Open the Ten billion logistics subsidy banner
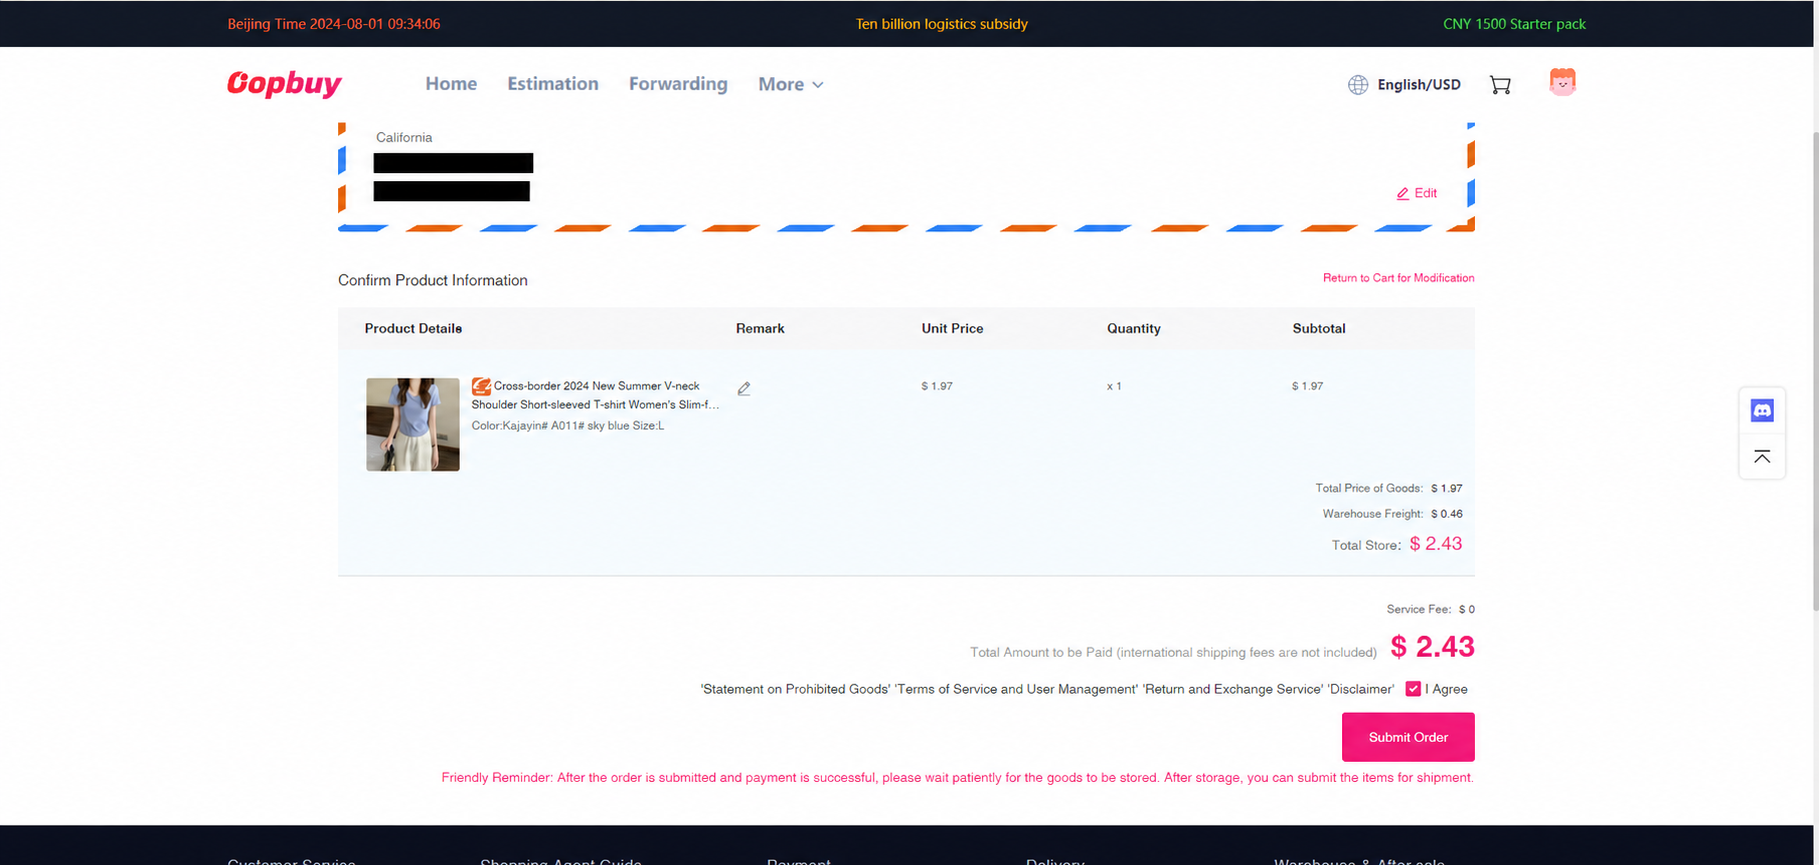 click(941, 24)
